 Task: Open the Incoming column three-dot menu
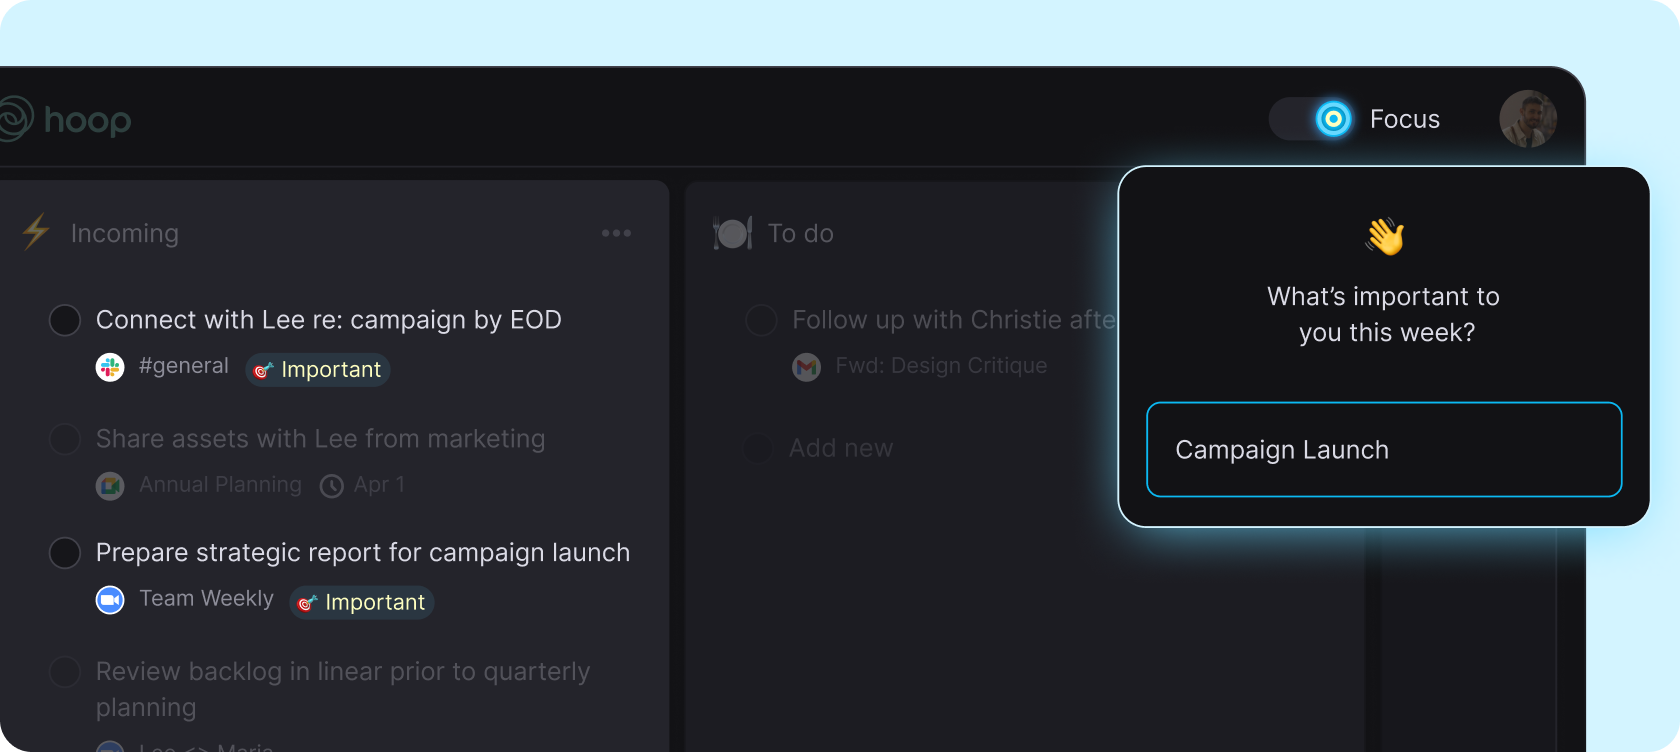pyautogui.click(x=616, y=233)
